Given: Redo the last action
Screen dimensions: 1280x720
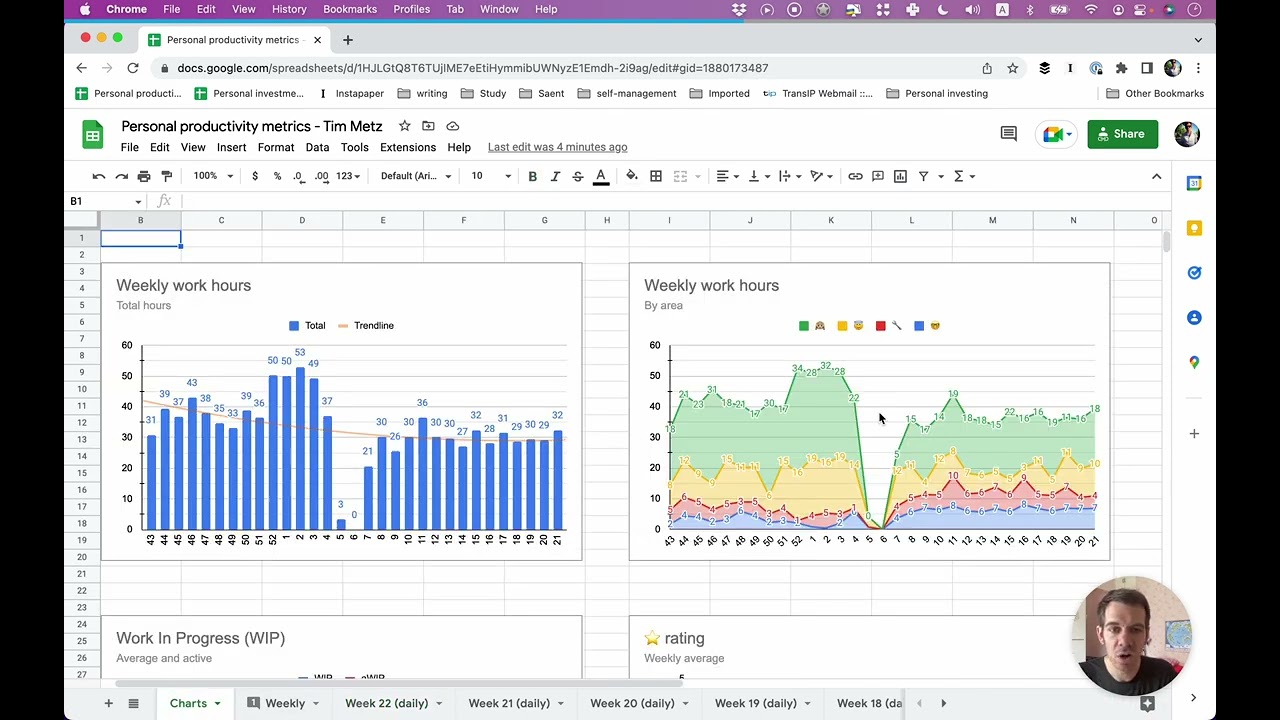Looking at the screenshot, I should click(121, 176).
